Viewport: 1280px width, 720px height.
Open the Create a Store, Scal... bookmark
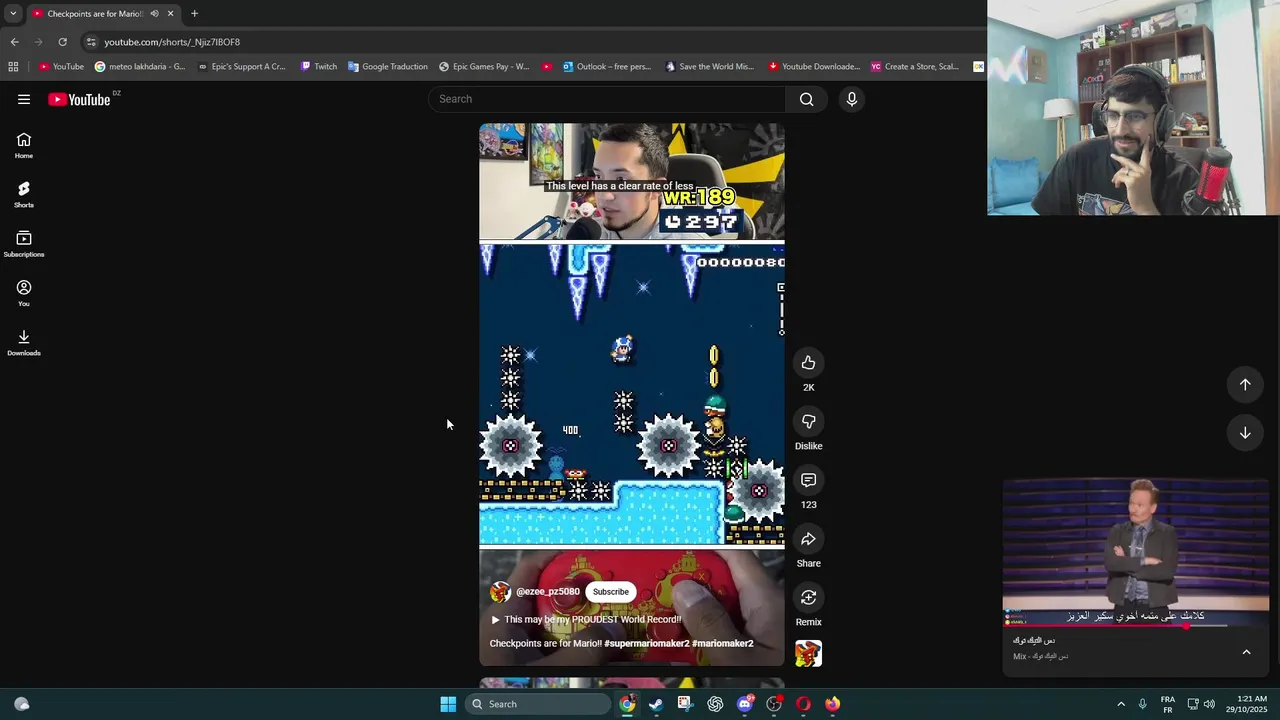[914, 67]
